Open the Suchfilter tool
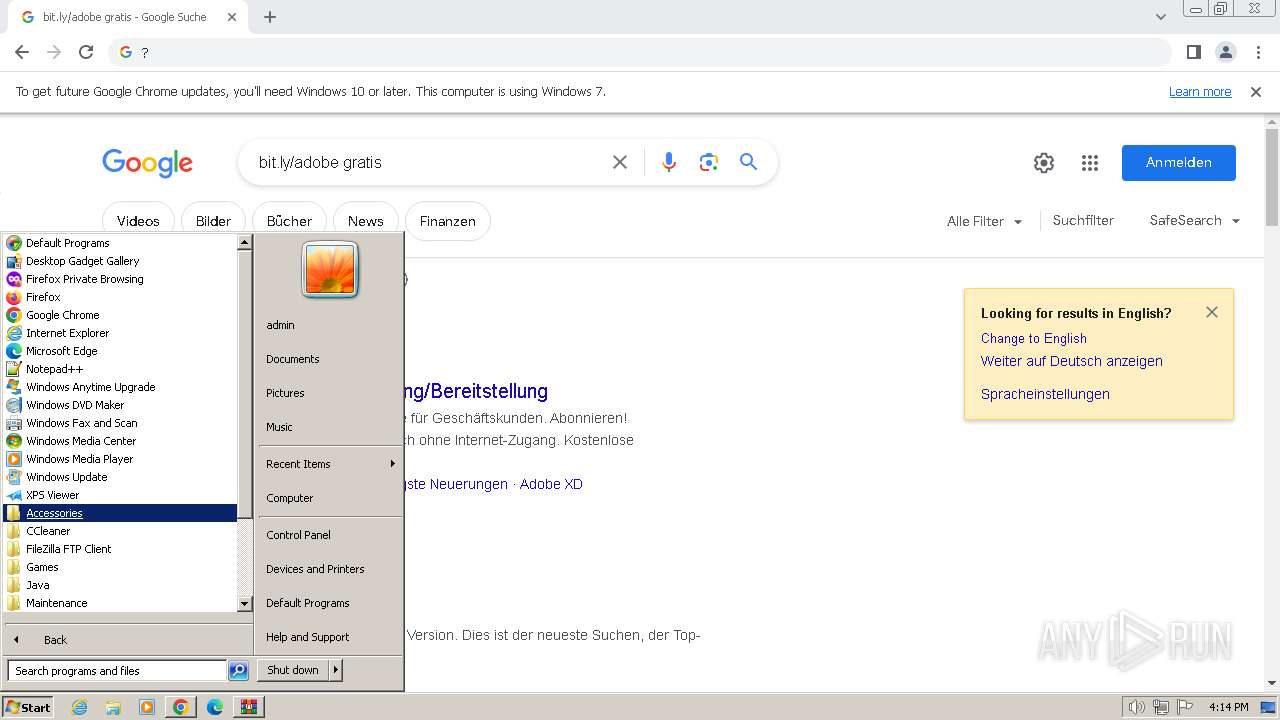 pos(1083,221)
